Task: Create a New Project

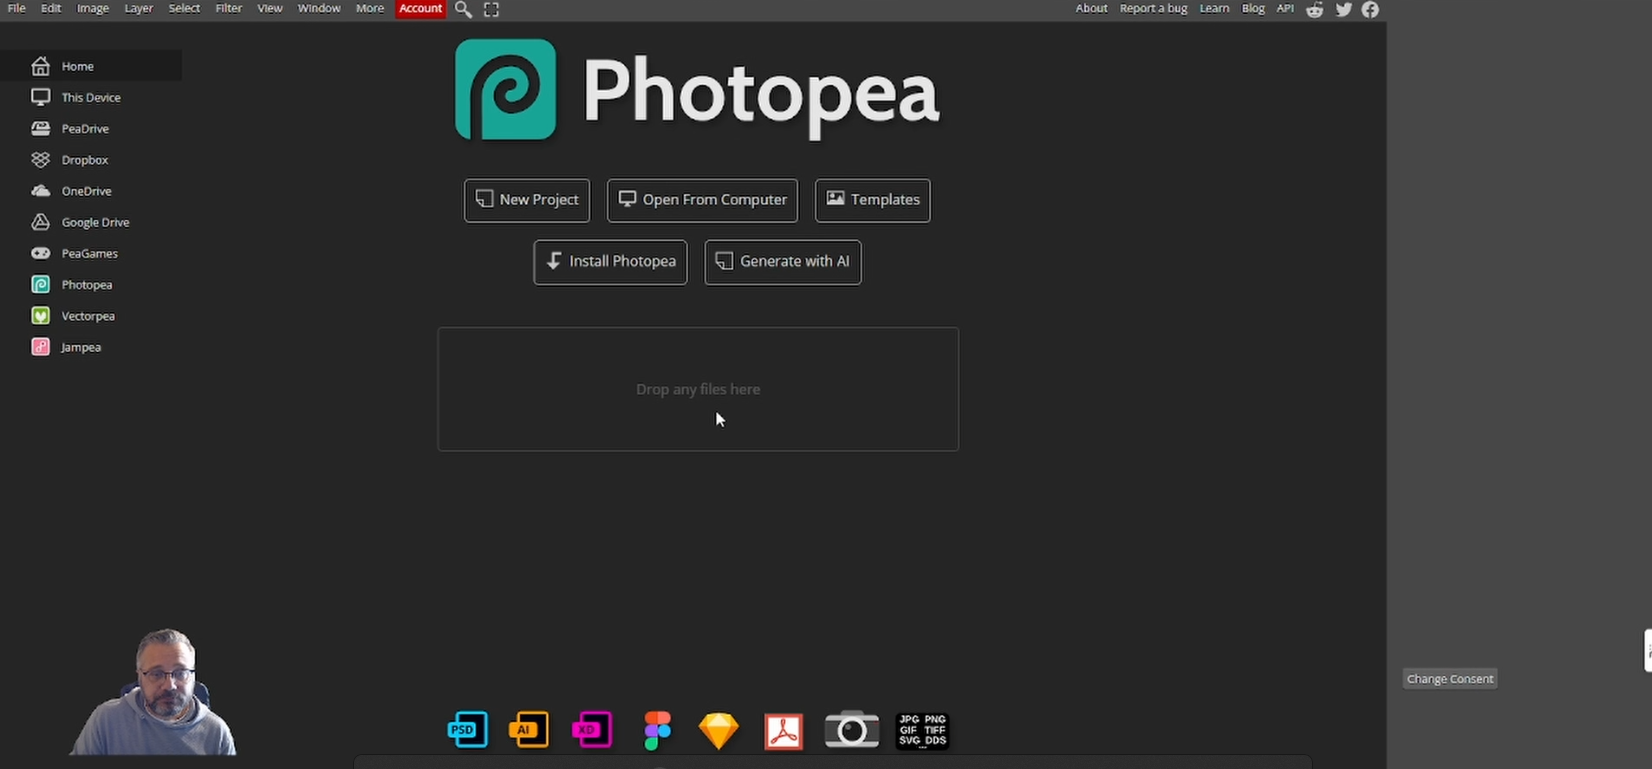Action: pos(527,200)
